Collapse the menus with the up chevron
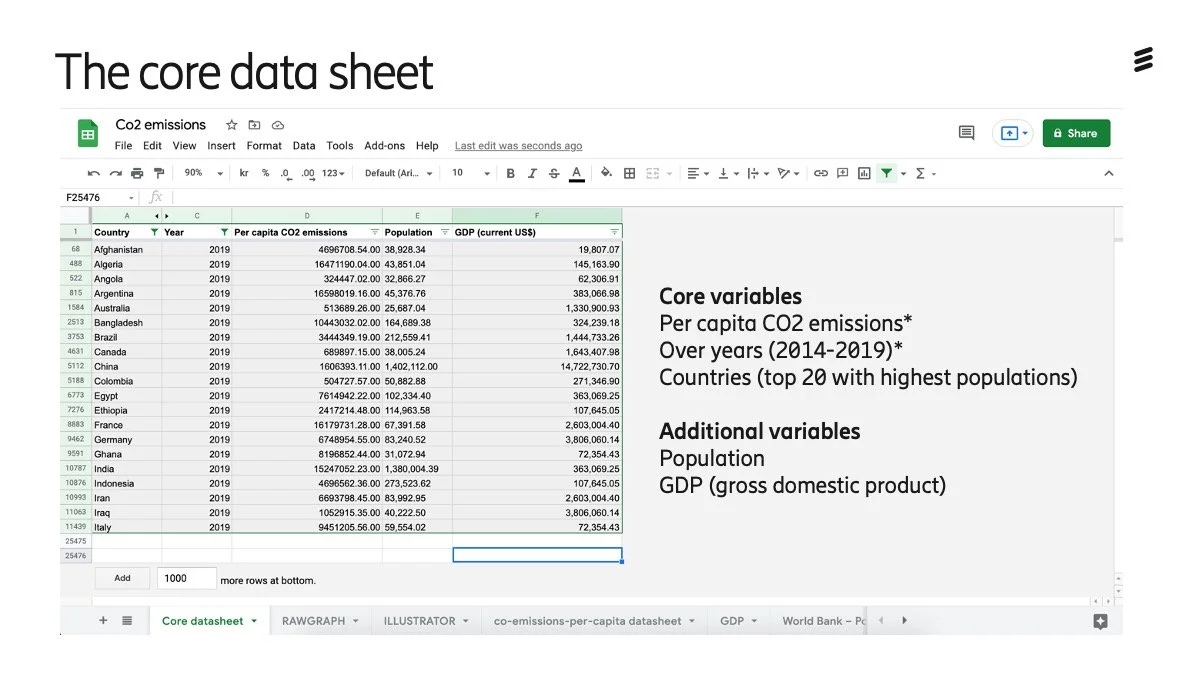This screenshot has width=1200, height=675. 1108,173
